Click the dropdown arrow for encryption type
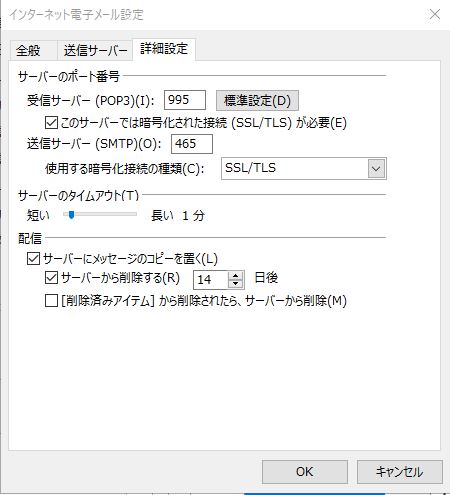This screenshot has width=450, height=495. point(376,168)
